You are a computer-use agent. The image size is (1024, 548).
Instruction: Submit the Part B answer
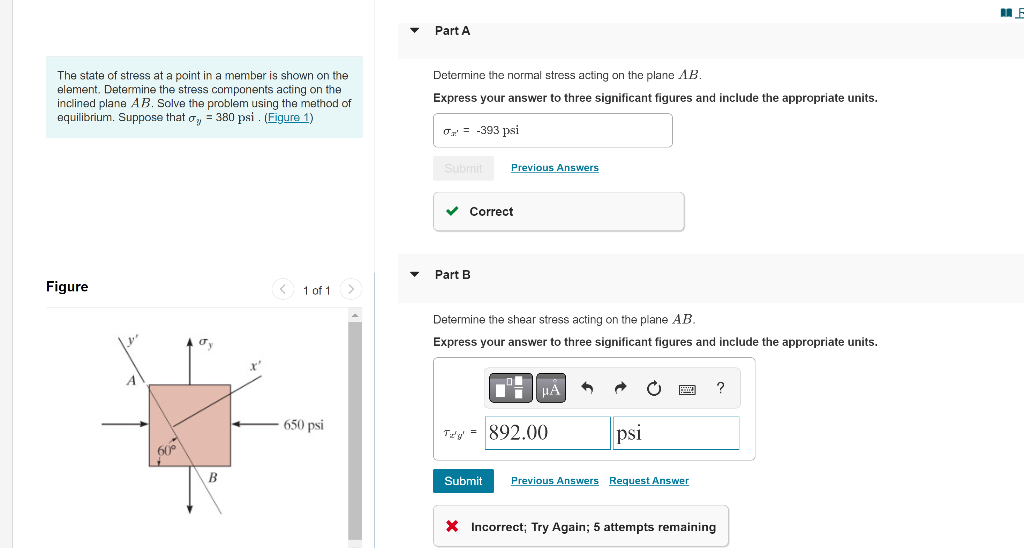click(463, 481)
